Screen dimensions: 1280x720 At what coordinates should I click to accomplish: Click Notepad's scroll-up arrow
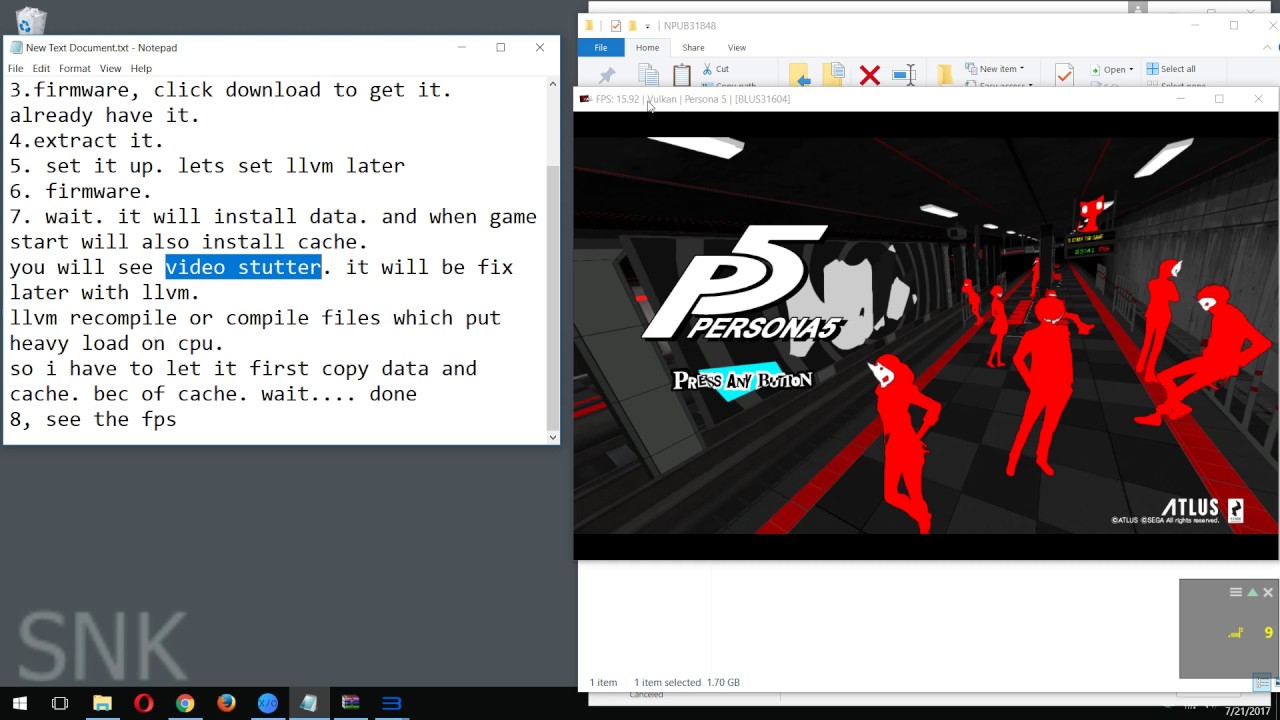pos(553,85)
